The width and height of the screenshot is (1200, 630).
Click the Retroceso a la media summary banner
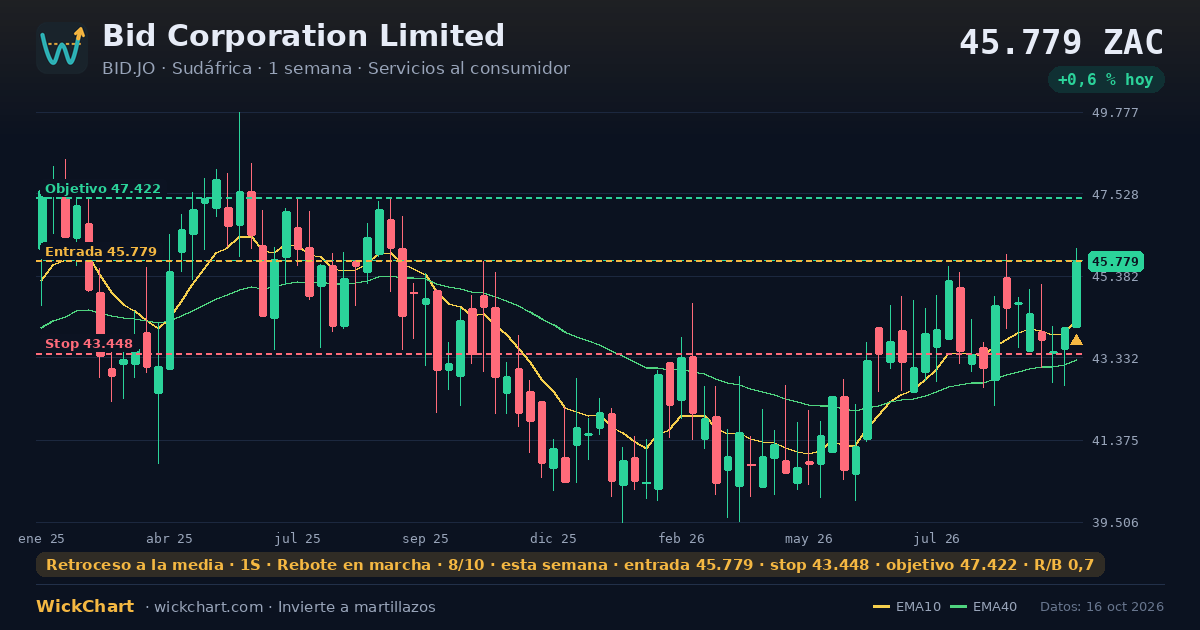(570, 565)
